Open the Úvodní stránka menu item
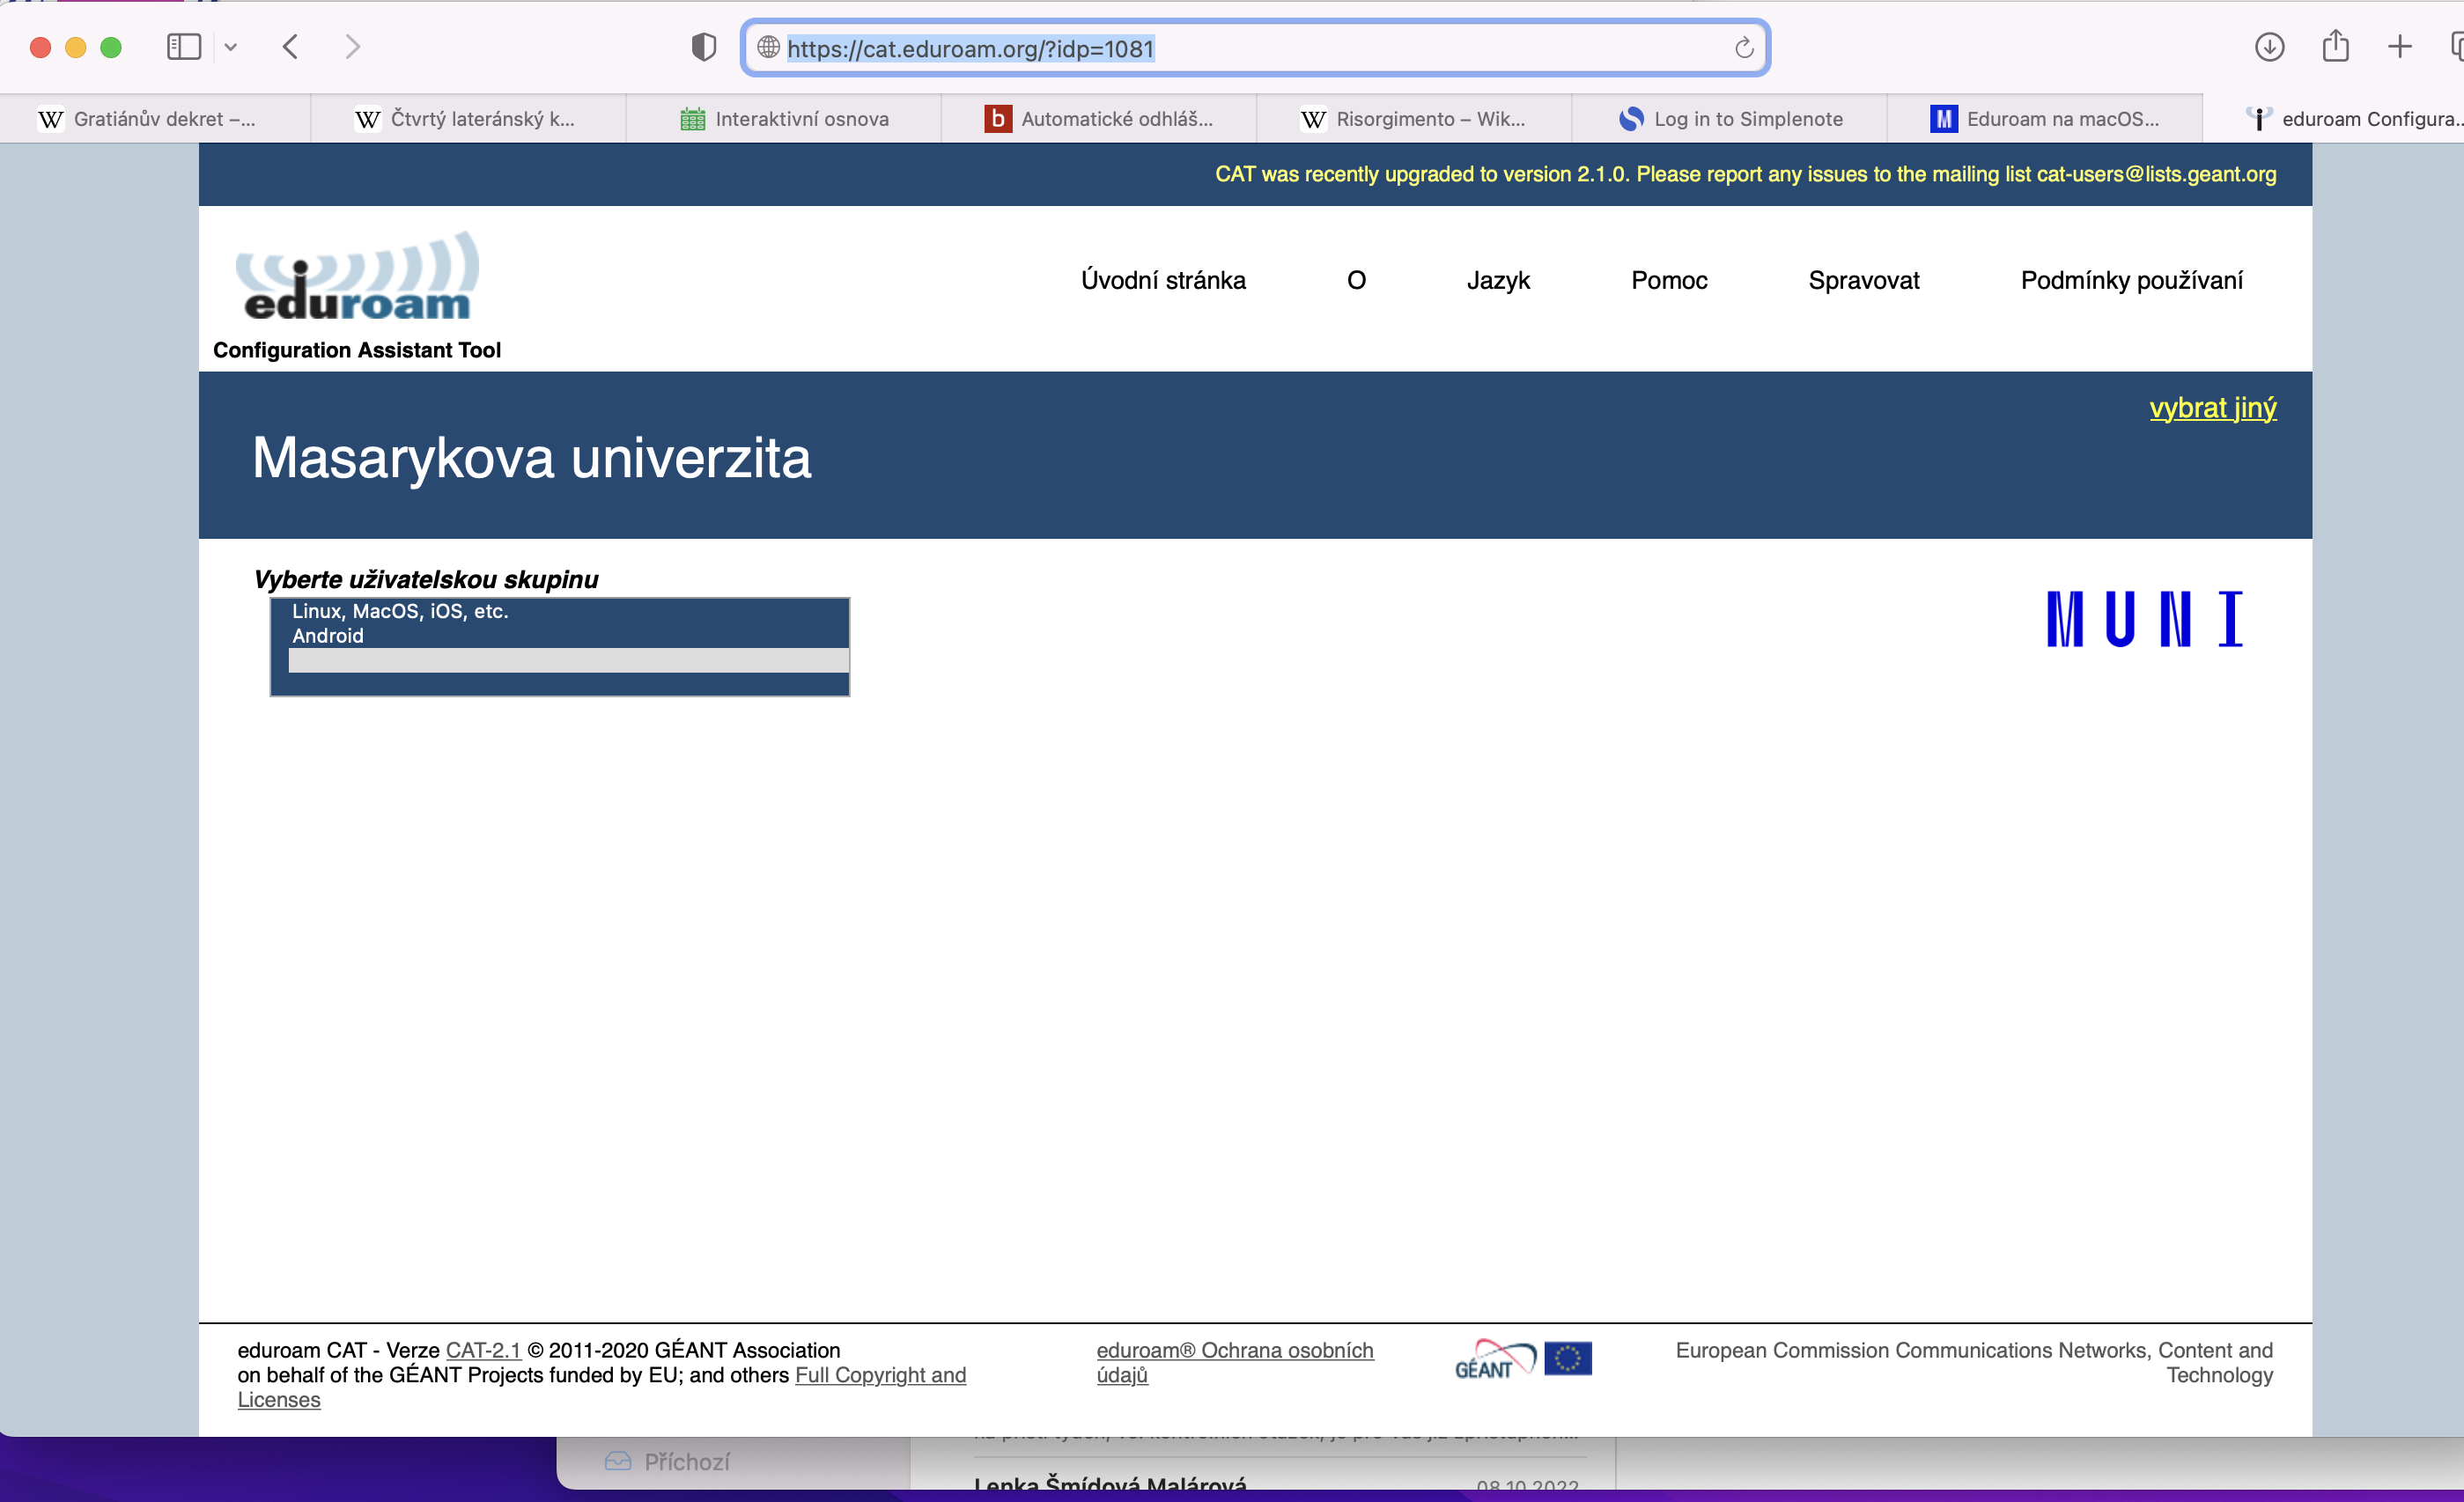 pyautogui.click(x=1163, y=281)
